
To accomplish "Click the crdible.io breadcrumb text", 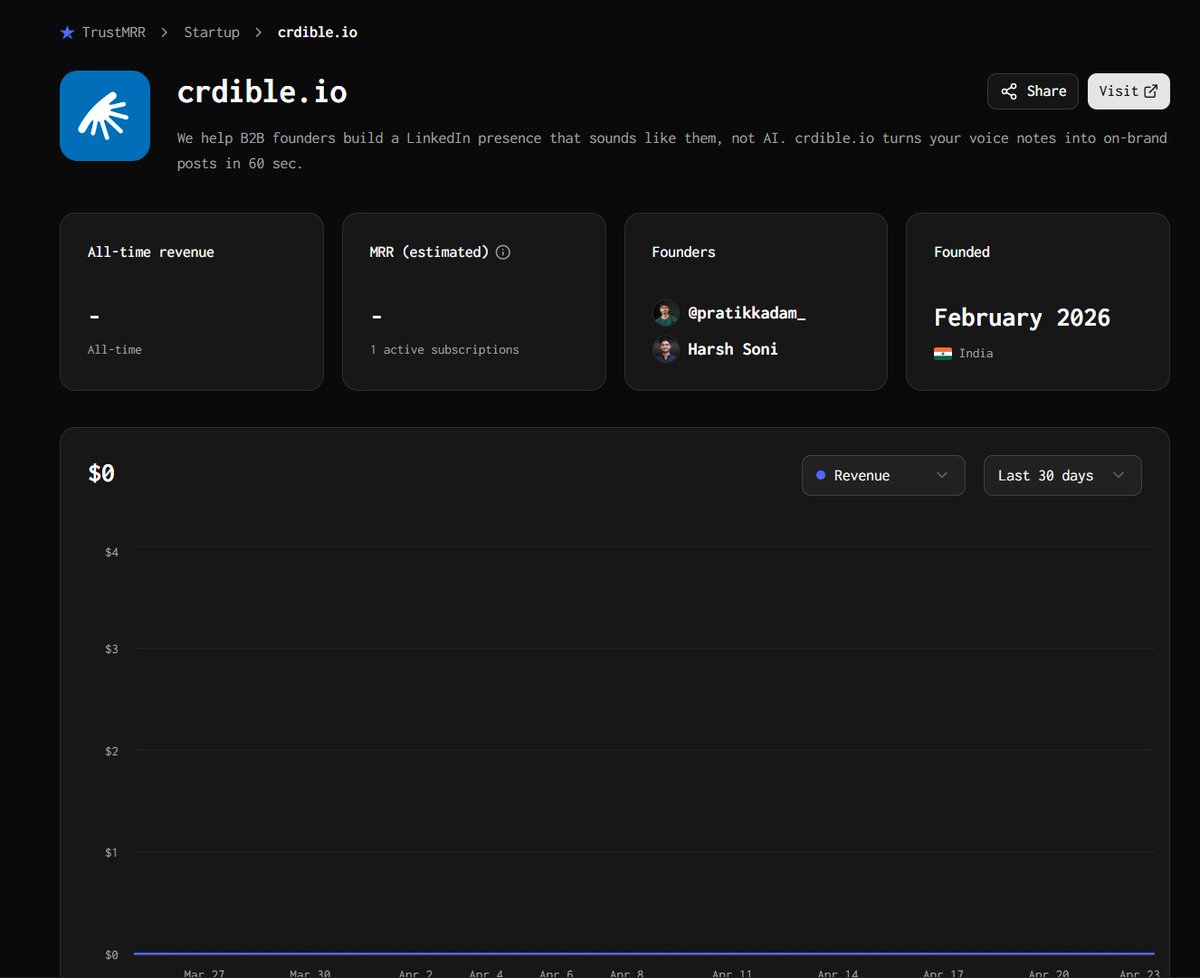I will click(317, 32).
